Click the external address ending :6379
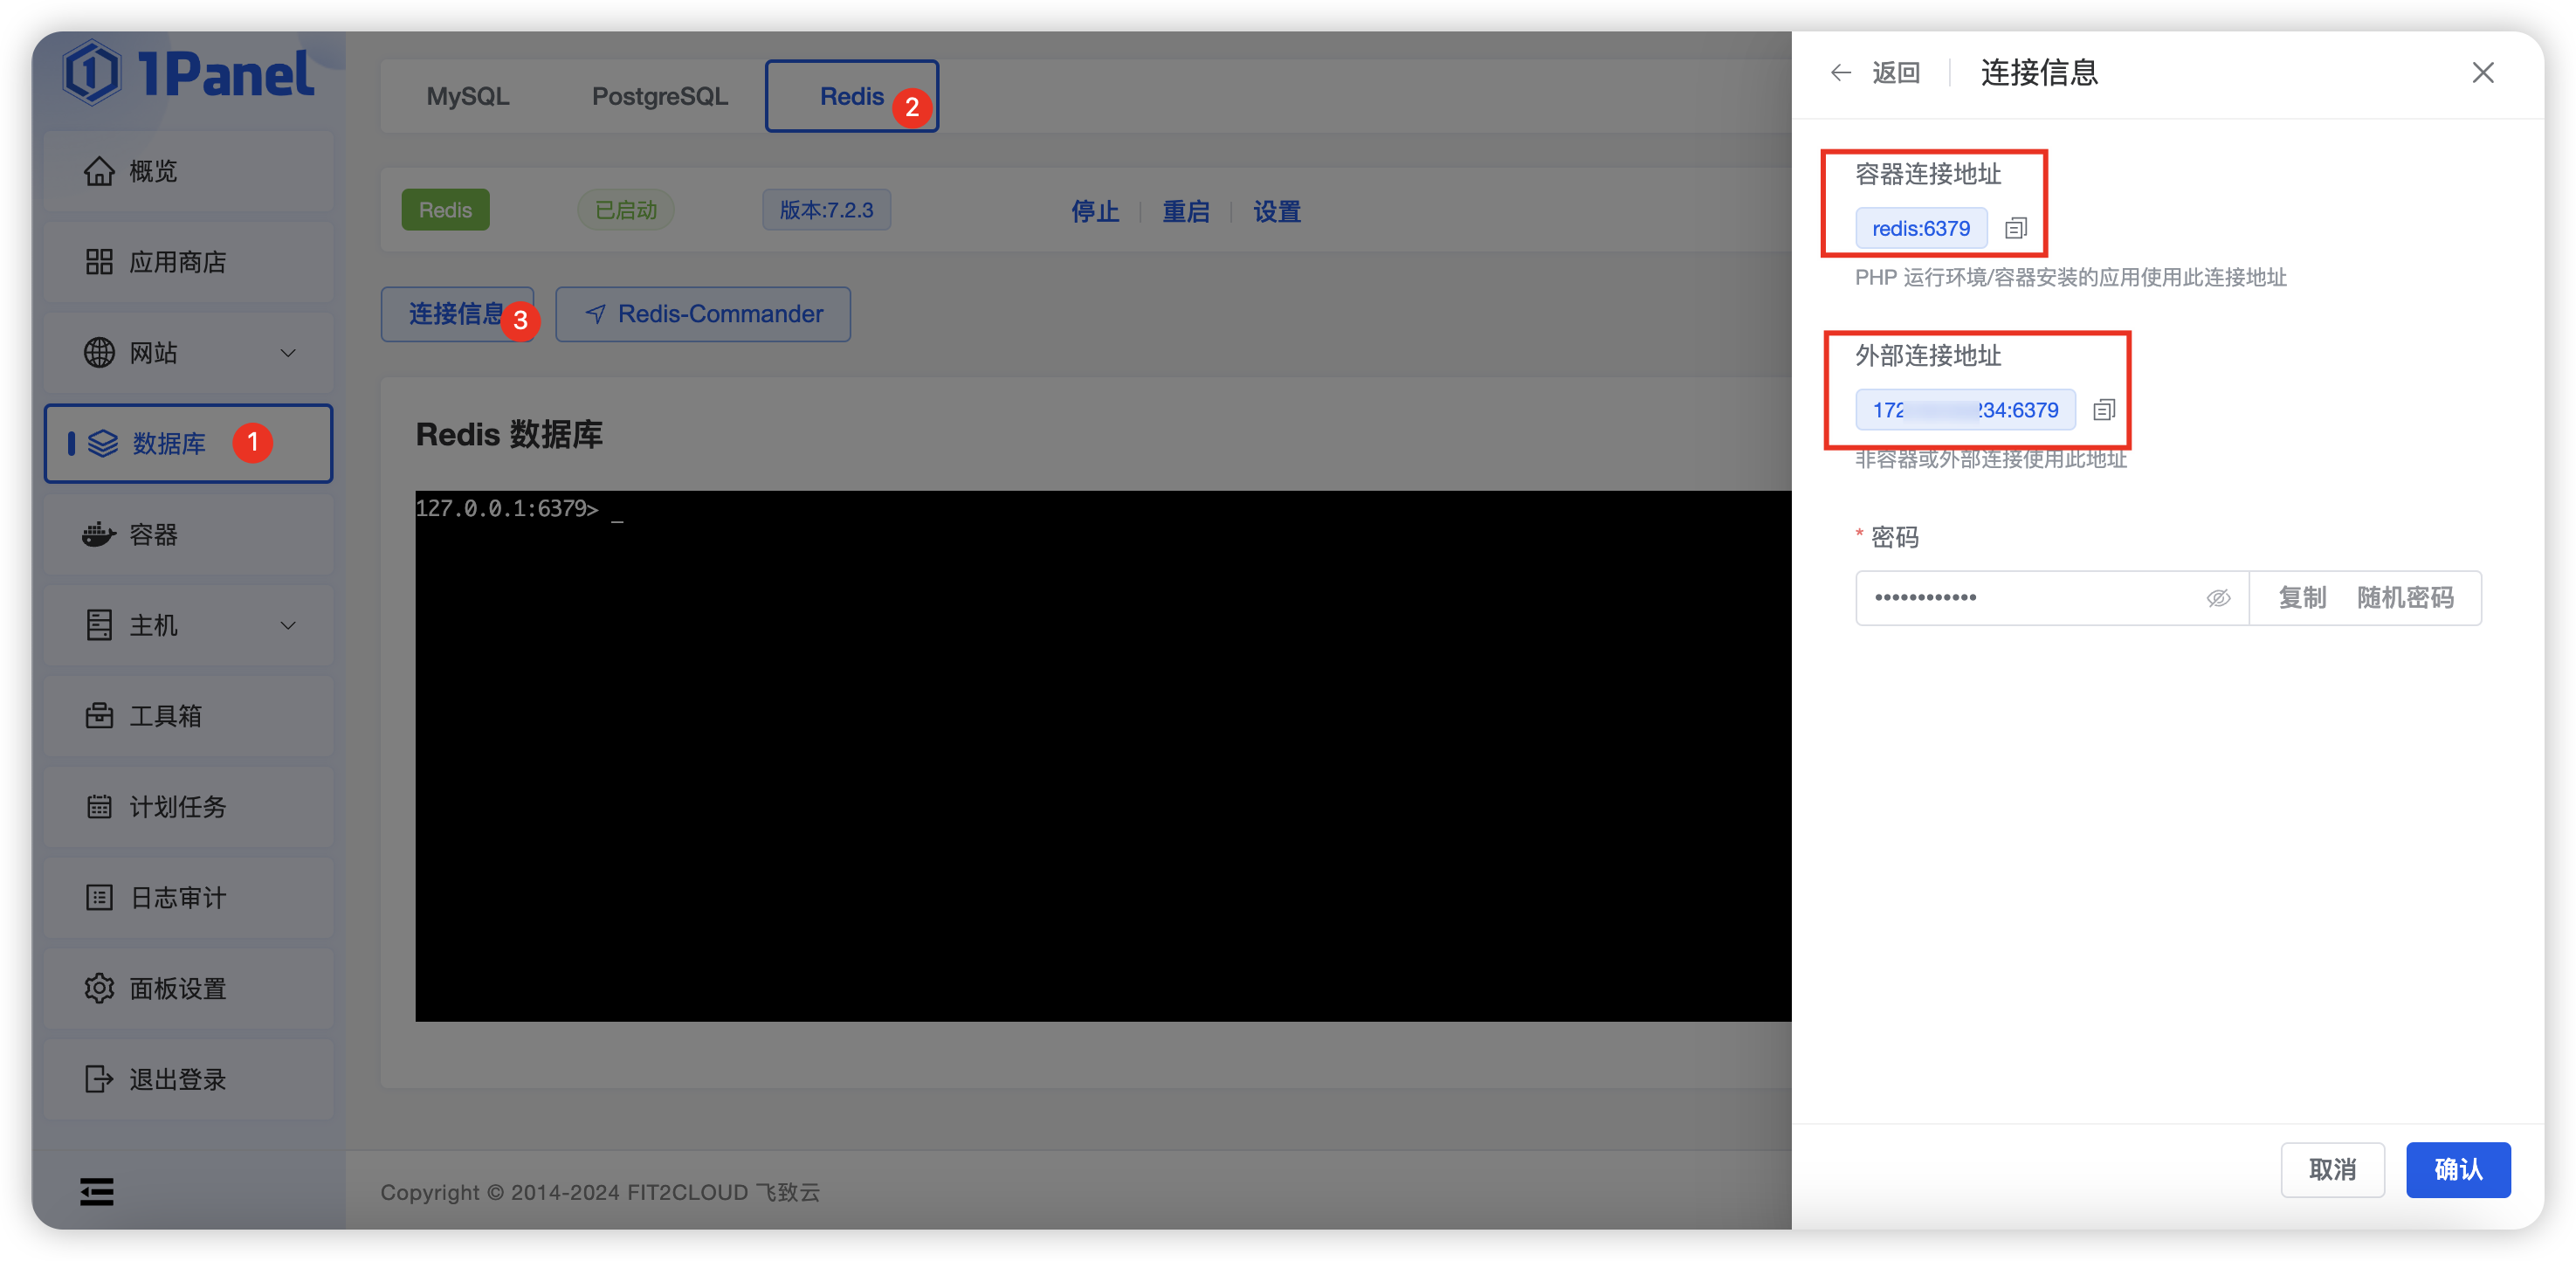Viewport: 2576px width, 1261px height. 1965,410
